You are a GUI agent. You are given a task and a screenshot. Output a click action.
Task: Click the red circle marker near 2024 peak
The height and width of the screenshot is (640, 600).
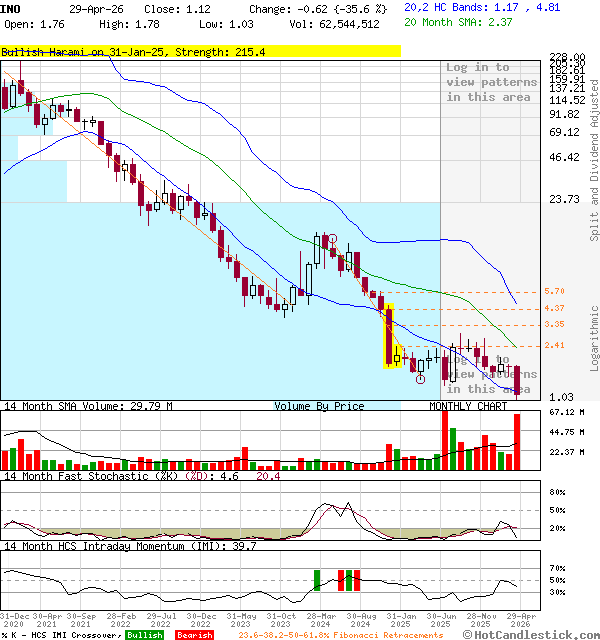point(332,239)
